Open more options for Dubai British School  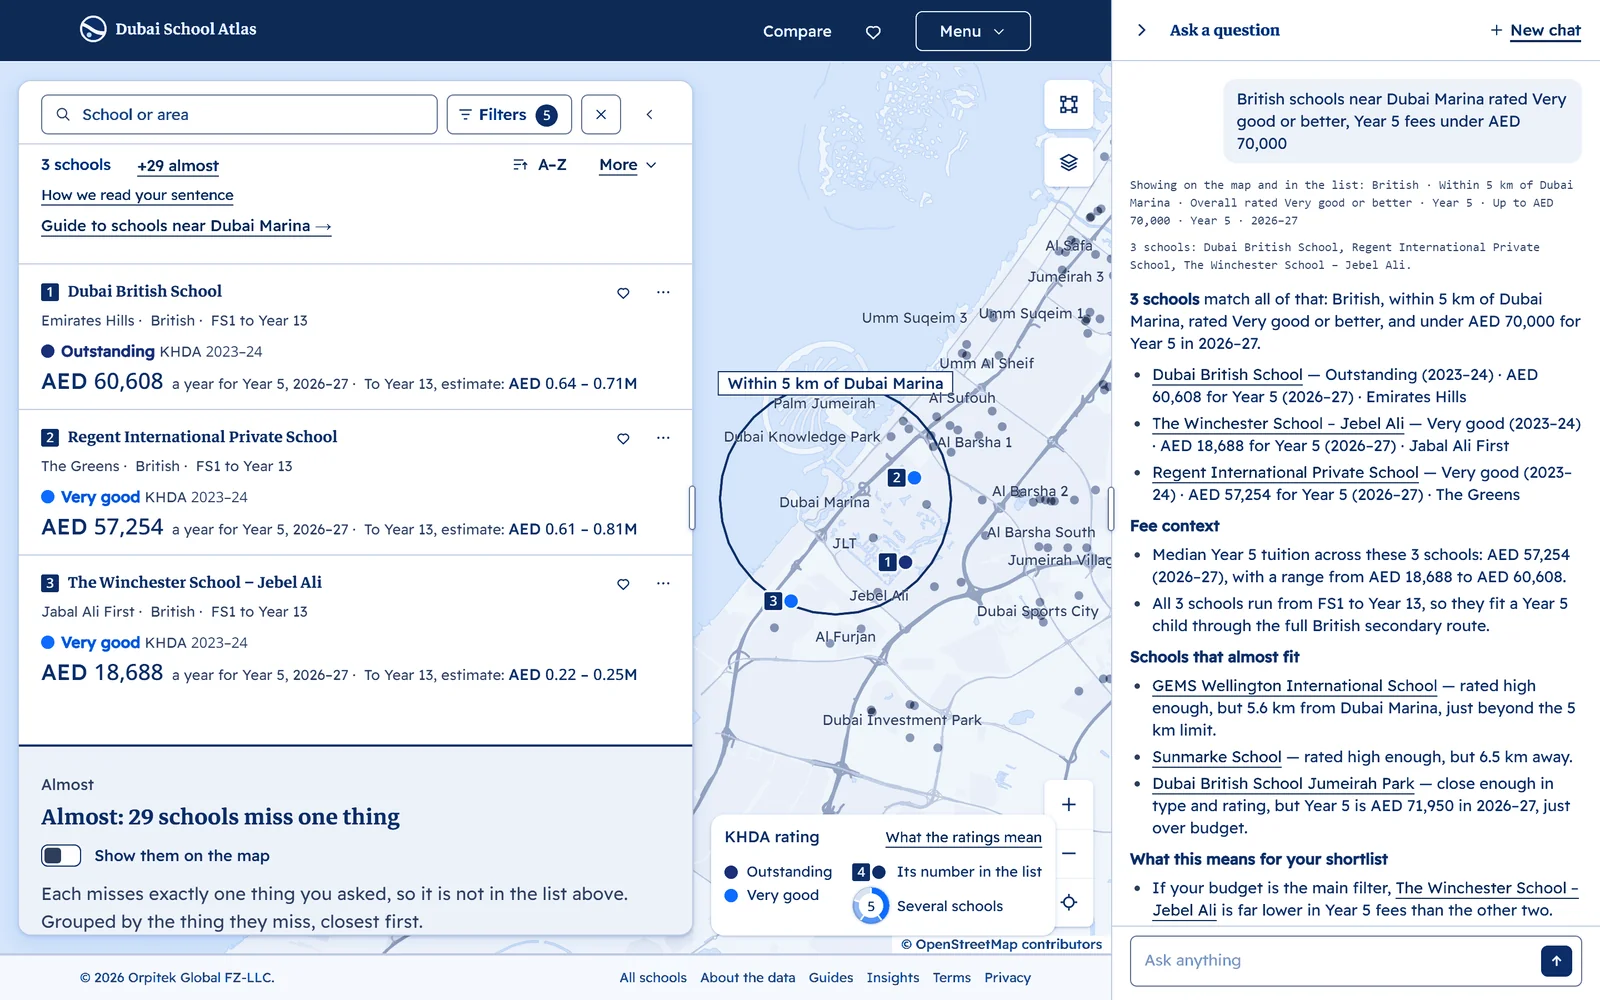click(x=663, y=292)
